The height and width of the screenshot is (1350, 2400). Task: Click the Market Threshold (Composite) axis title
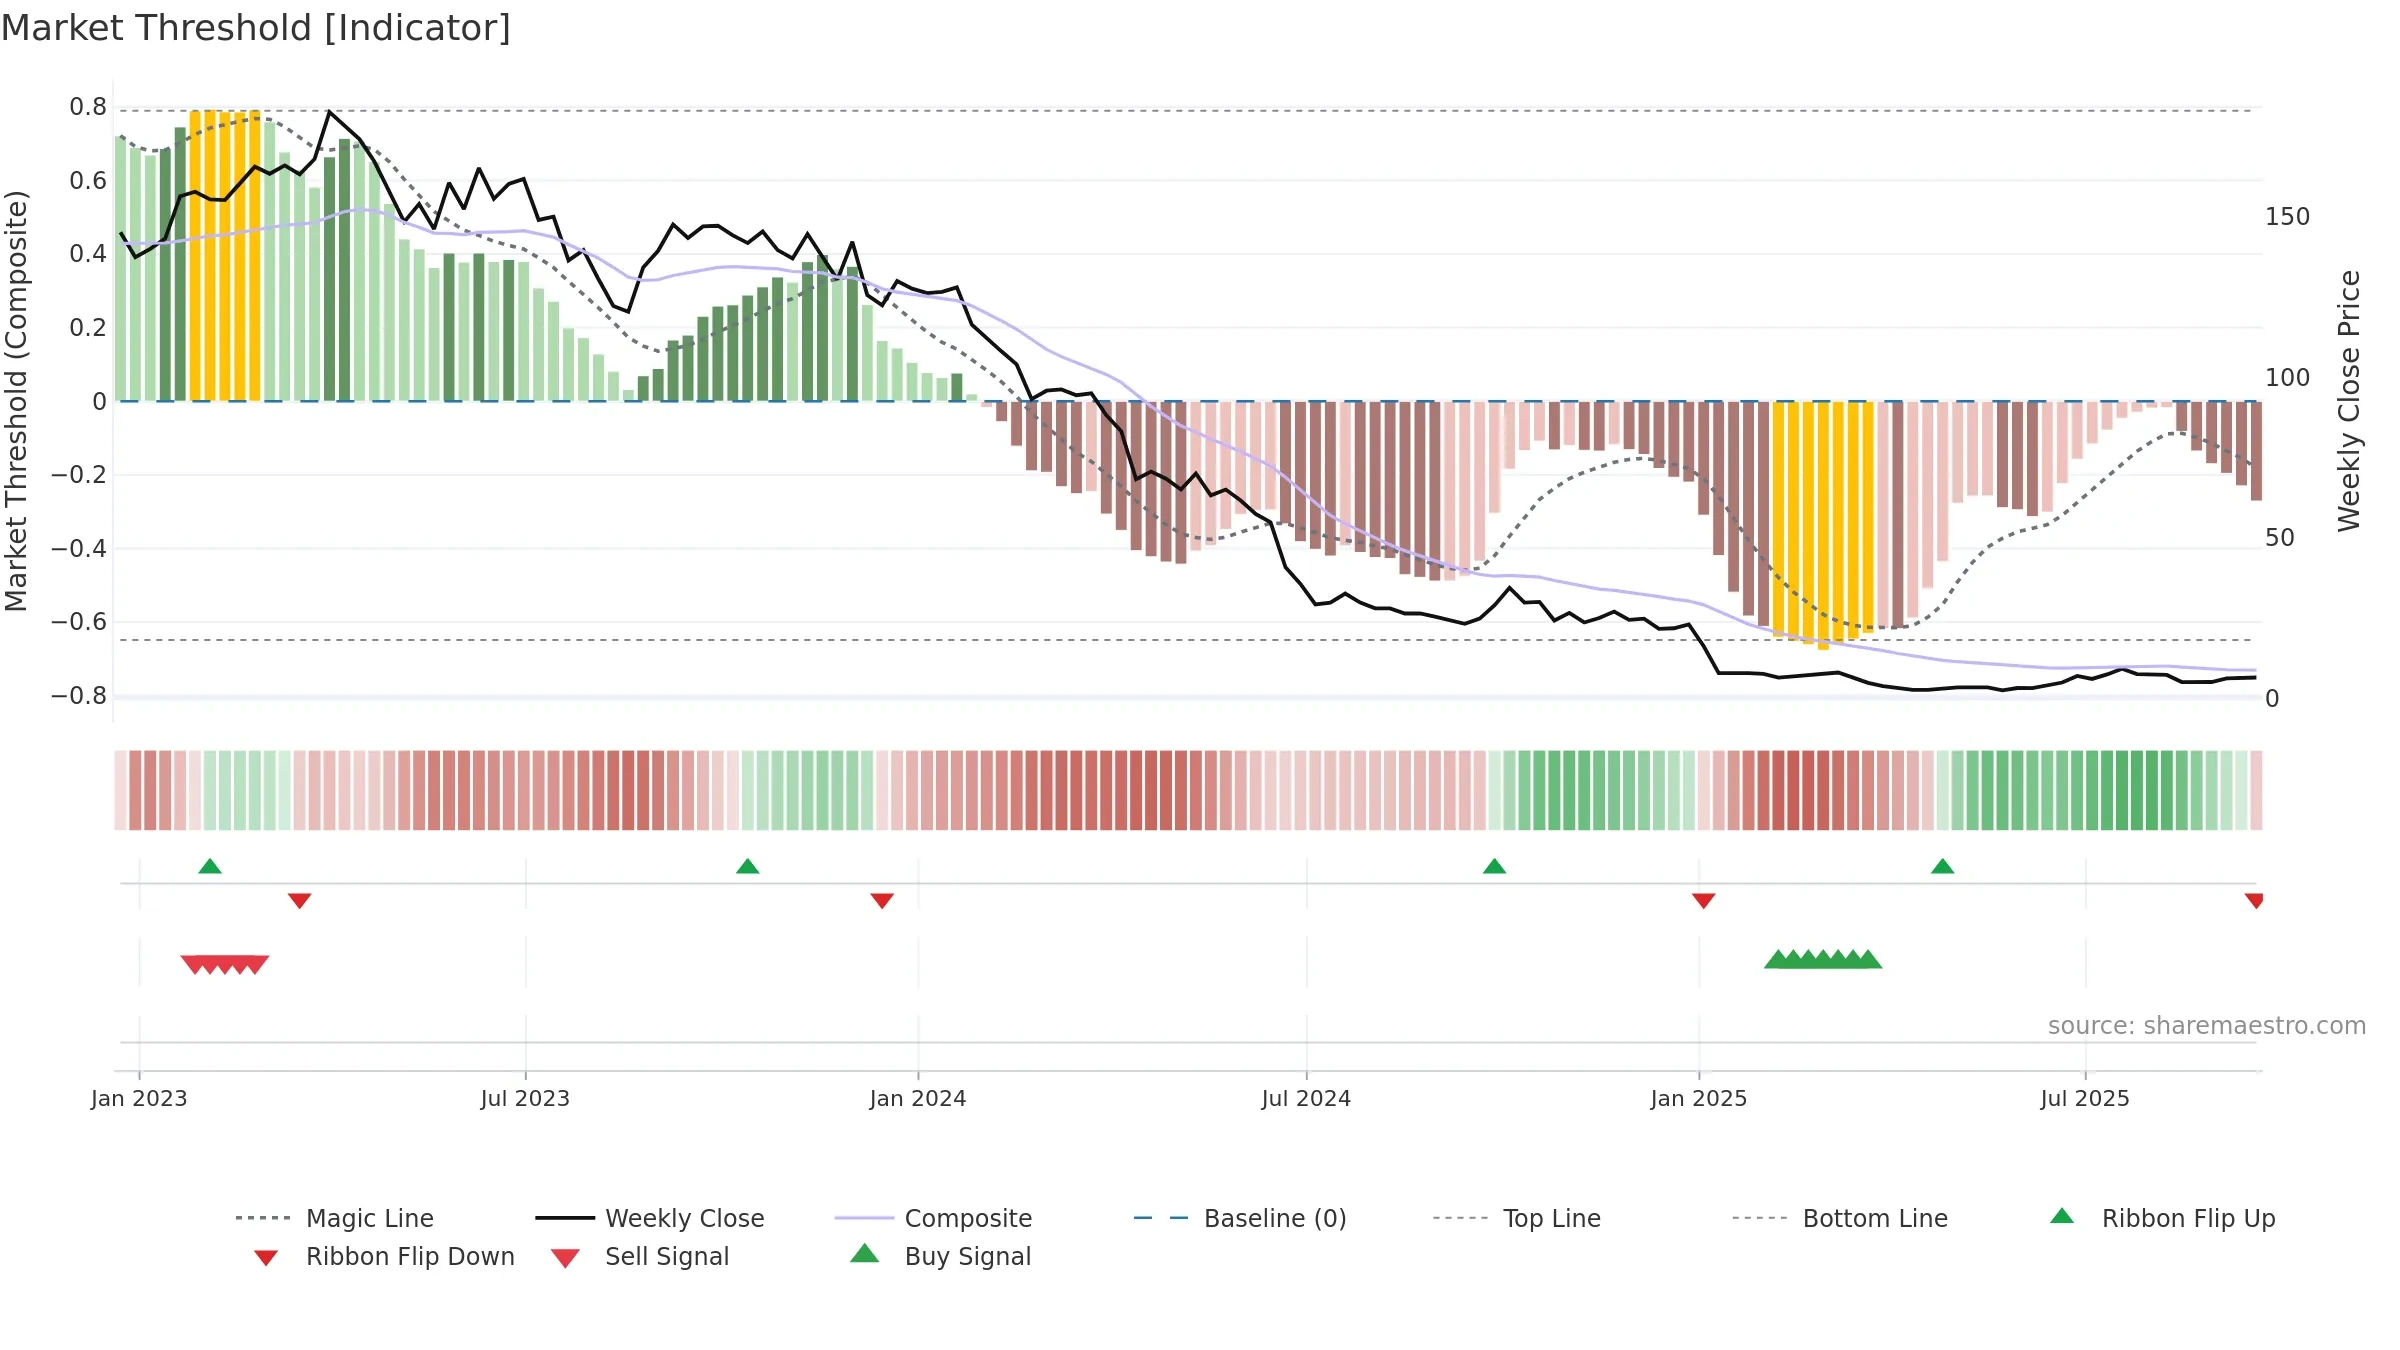(x=16, y=401)
